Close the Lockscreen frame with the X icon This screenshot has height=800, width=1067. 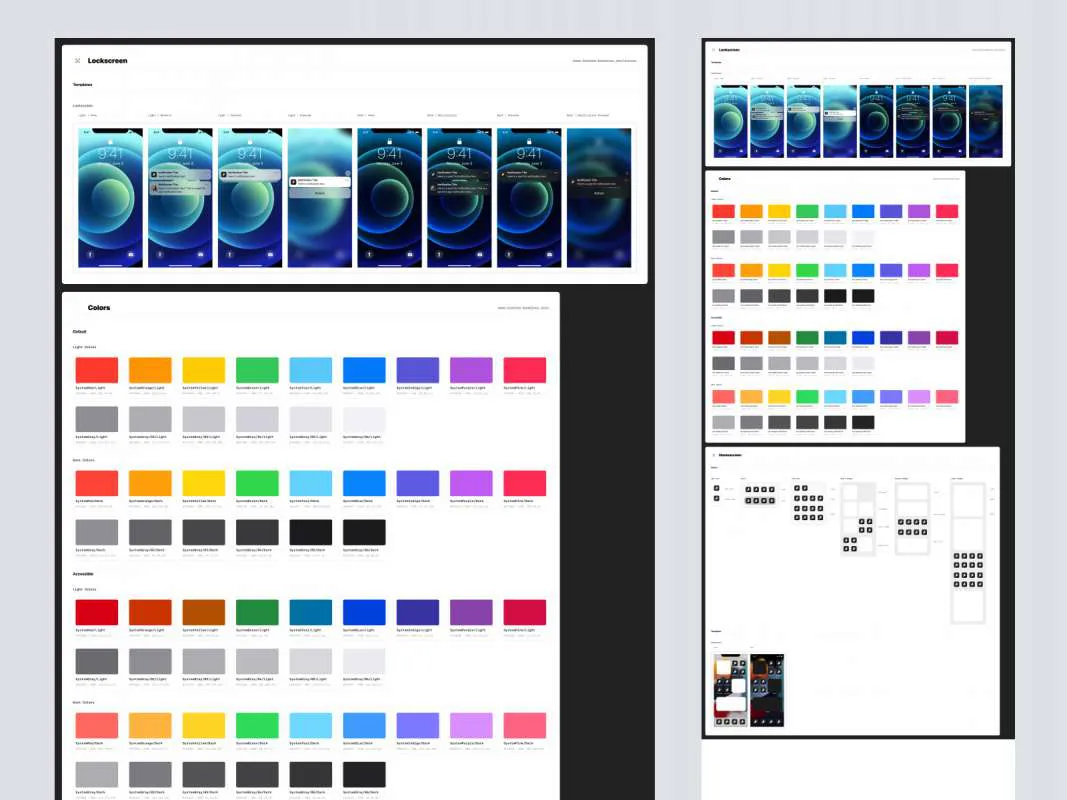coord(77,60)
